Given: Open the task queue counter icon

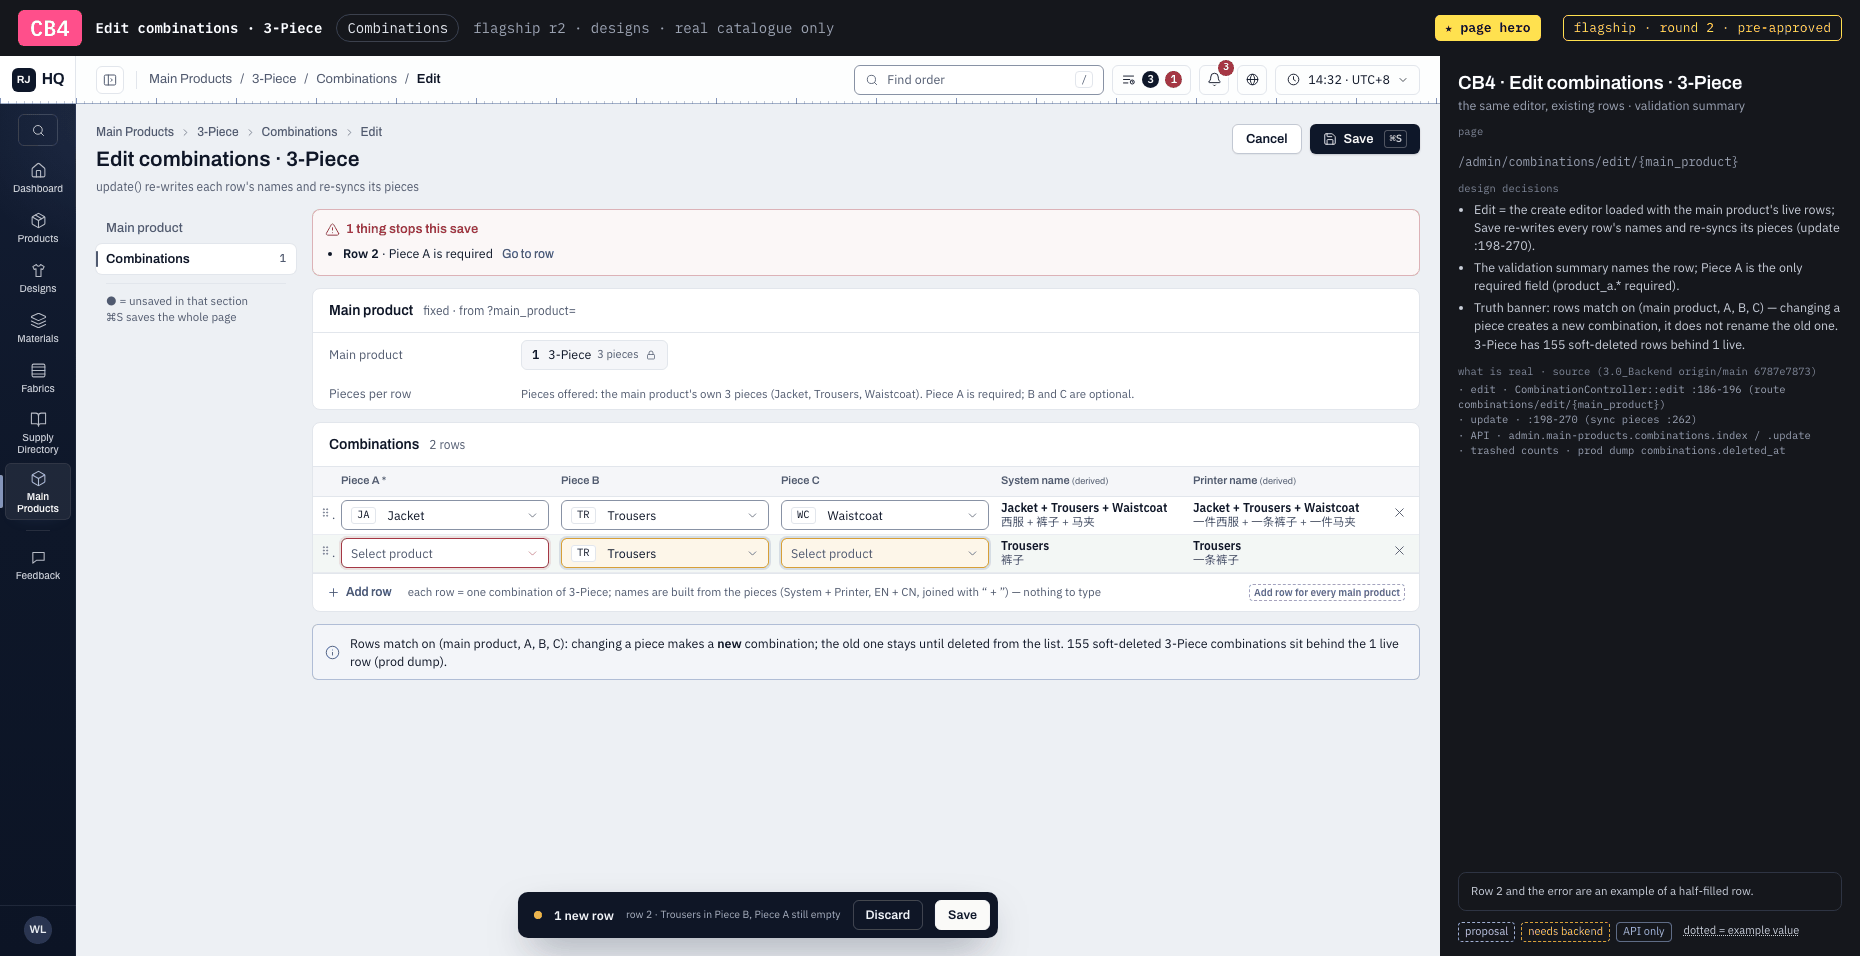Looking at the screenshot, I should click(1151, 79).
